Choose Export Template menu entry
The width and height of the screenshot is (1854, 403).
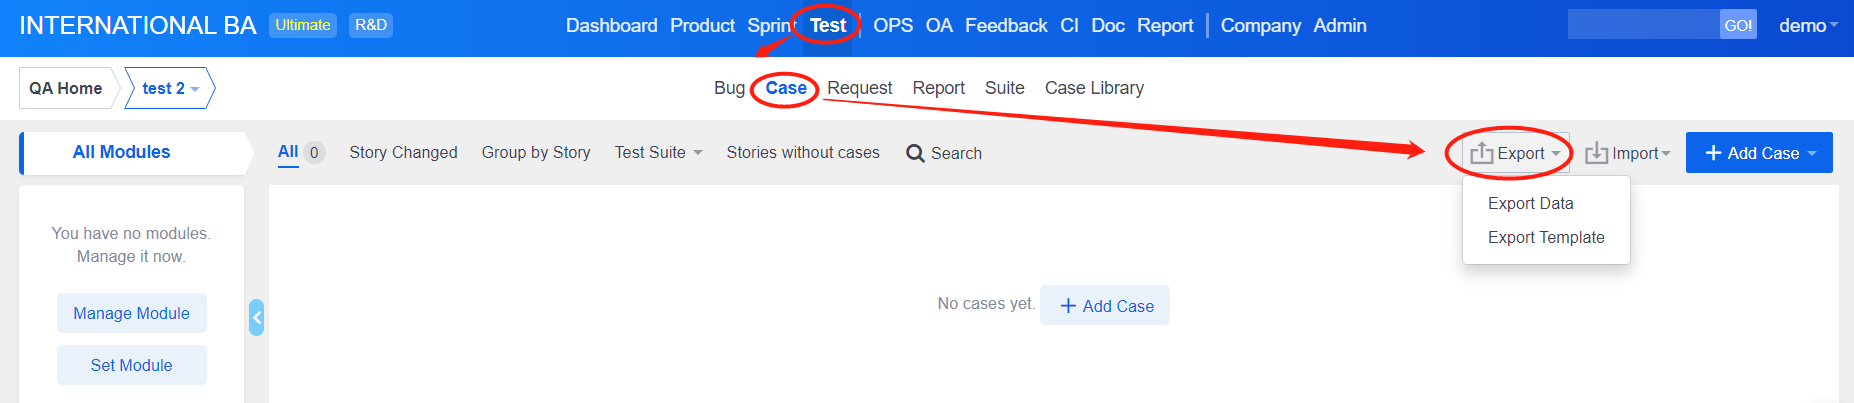click(x=1545, y=238)
